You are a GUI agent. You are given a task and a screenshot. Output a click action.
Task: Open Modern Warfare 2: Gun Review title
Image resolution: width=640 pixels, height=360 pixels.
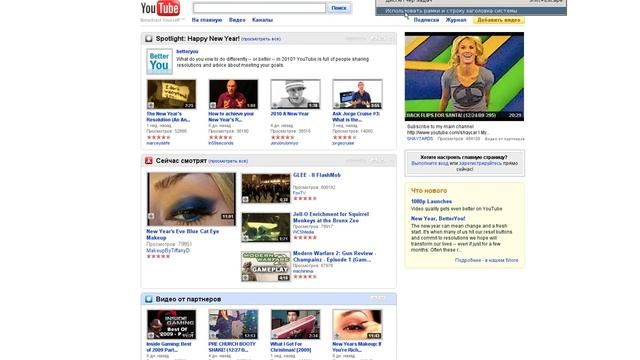pyautogui.click(x=334, y=256)
